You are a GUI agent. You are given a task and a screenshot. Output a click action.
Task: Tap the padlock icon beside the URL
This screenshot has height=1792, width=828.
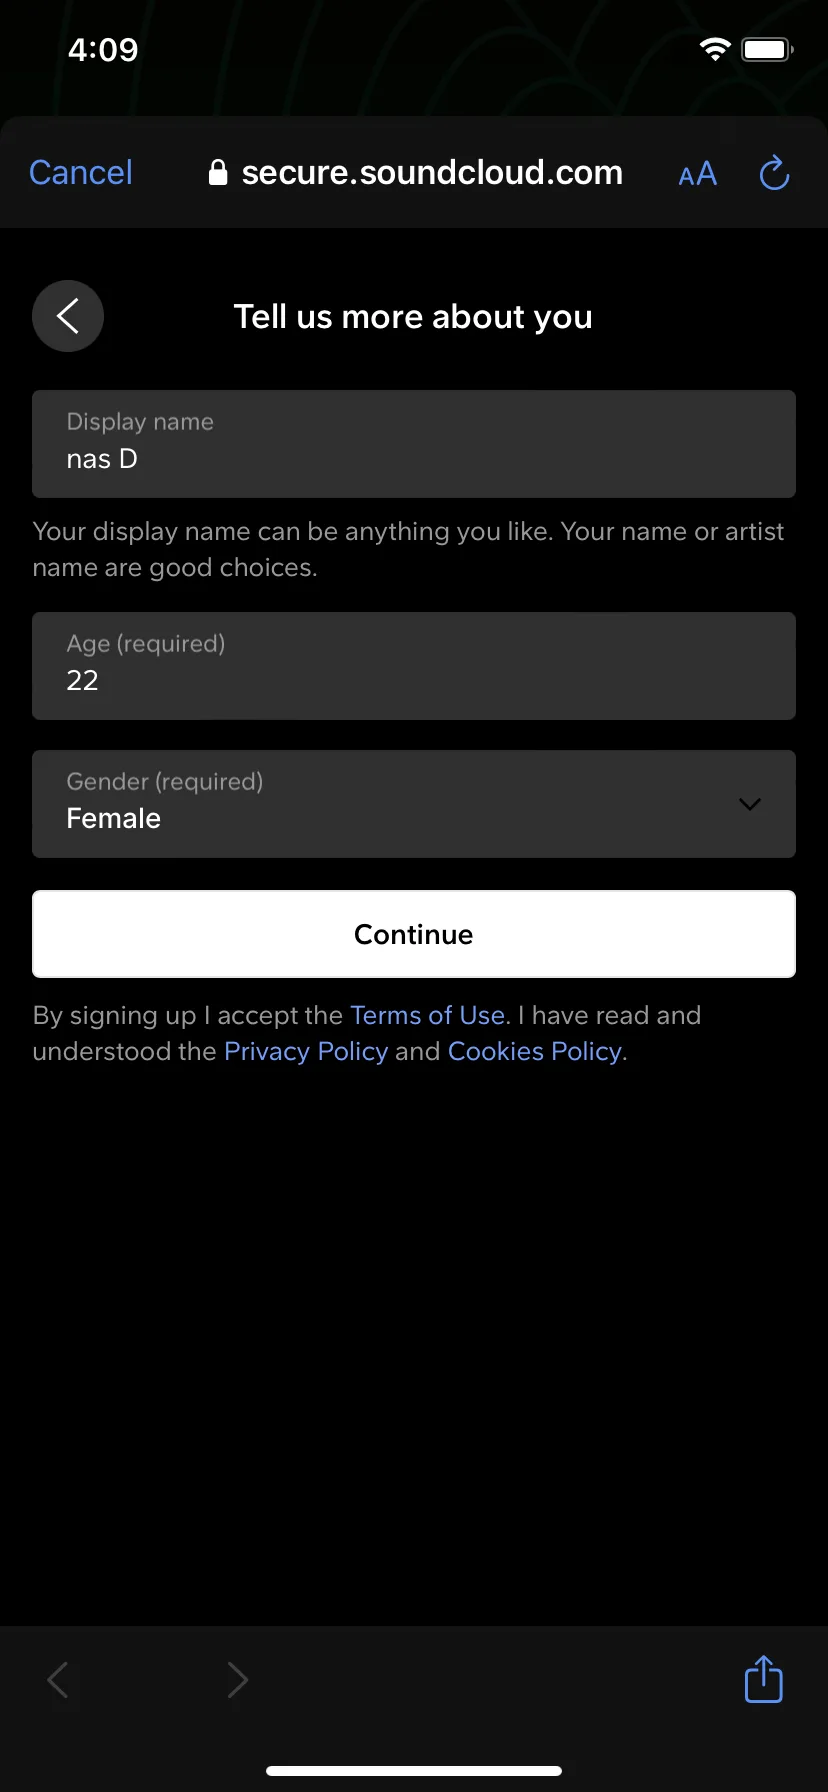coord(218,173)
